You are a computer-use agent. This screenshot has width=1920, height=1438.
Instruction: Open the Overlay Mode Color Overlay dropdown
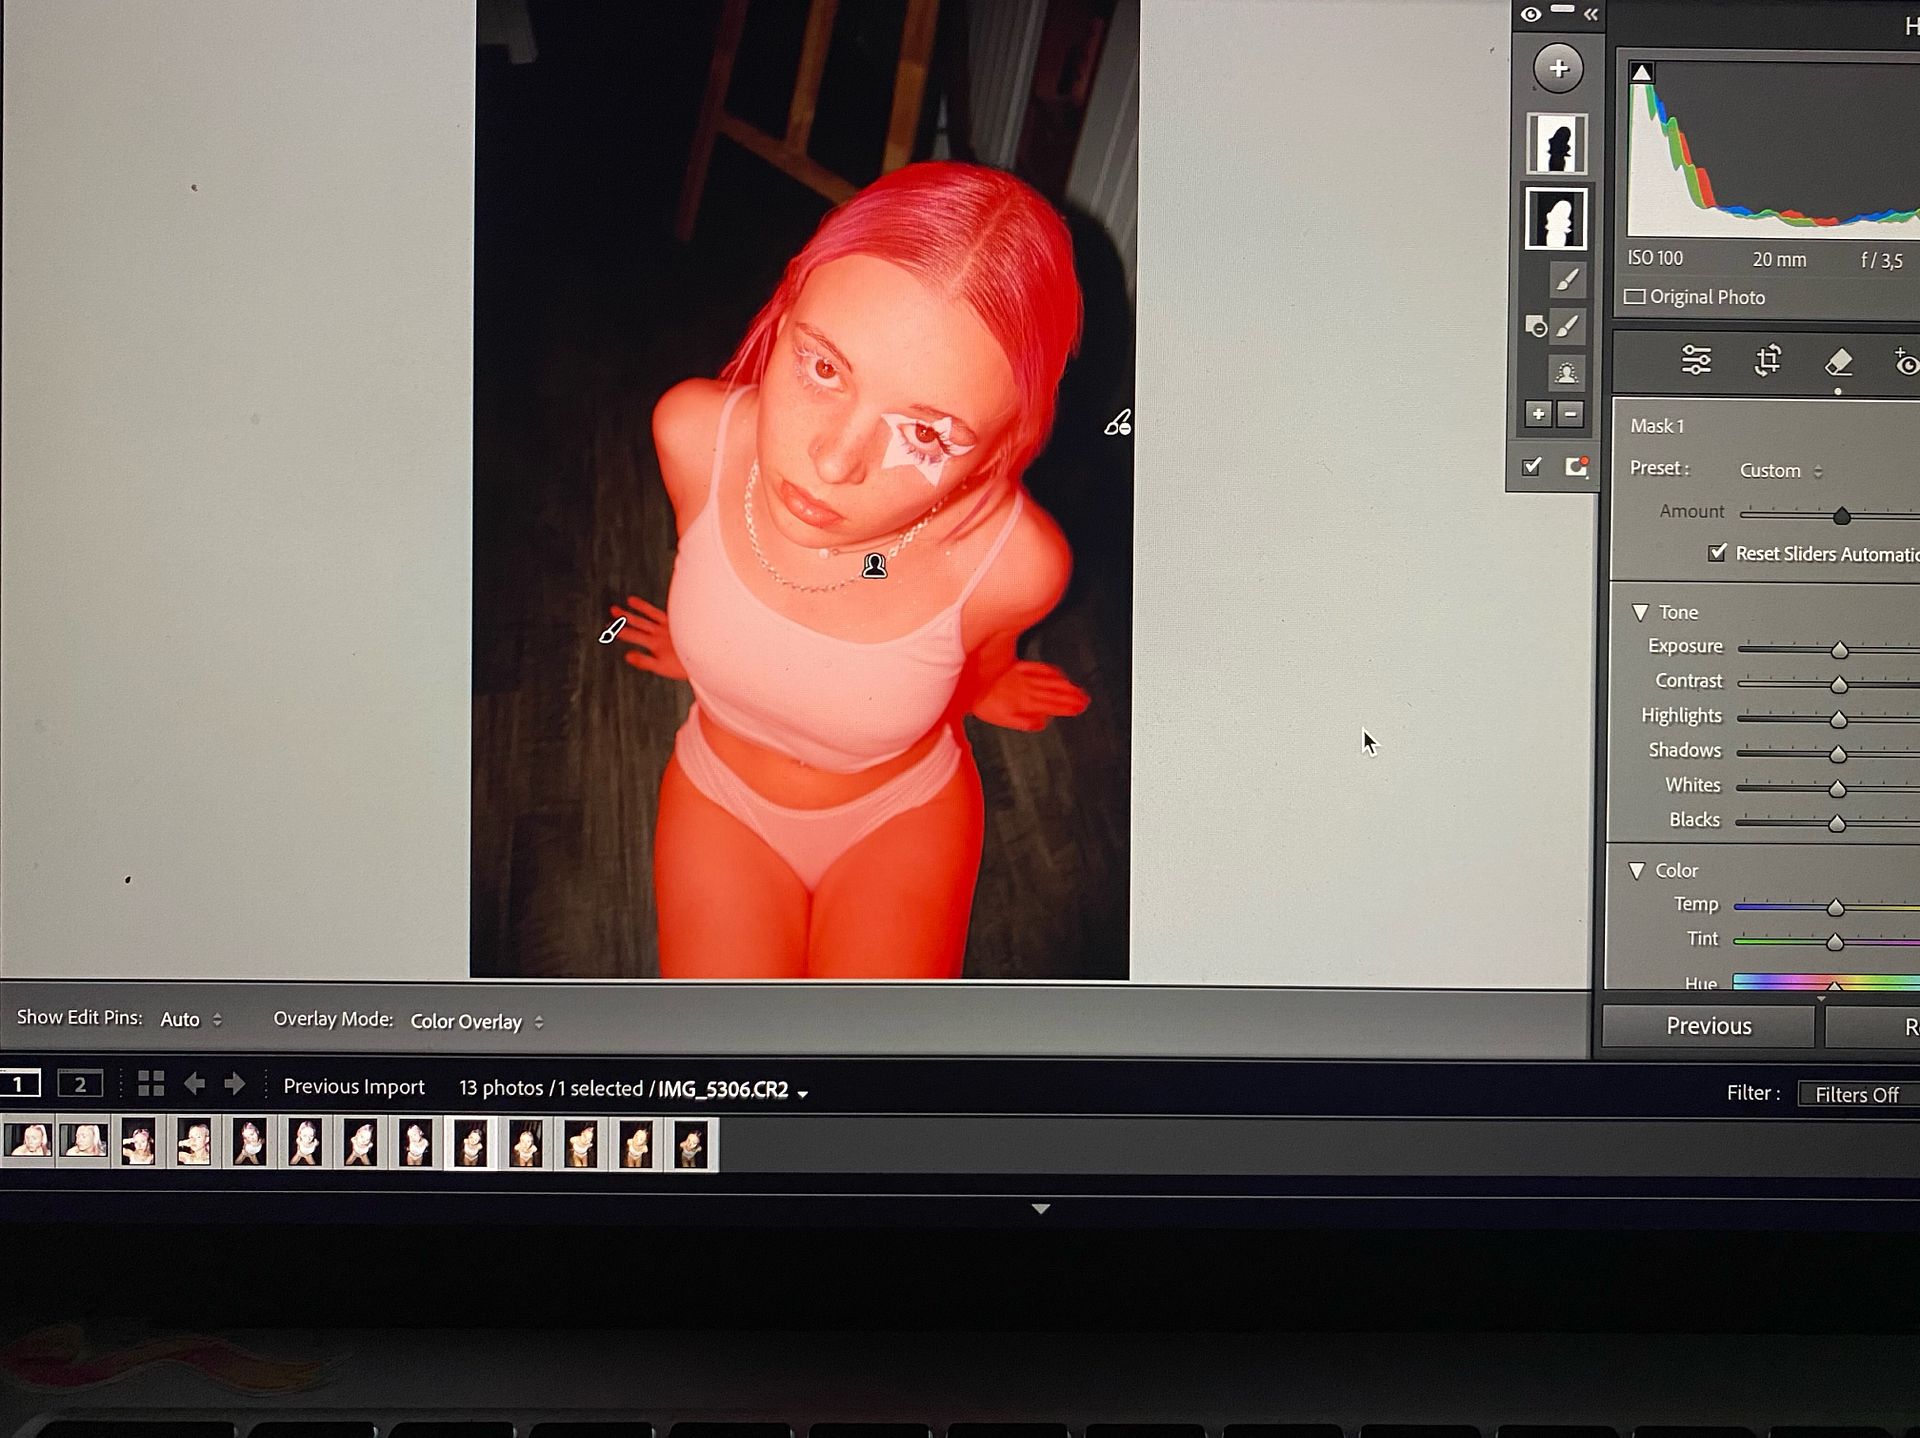tap(477, 1021)
